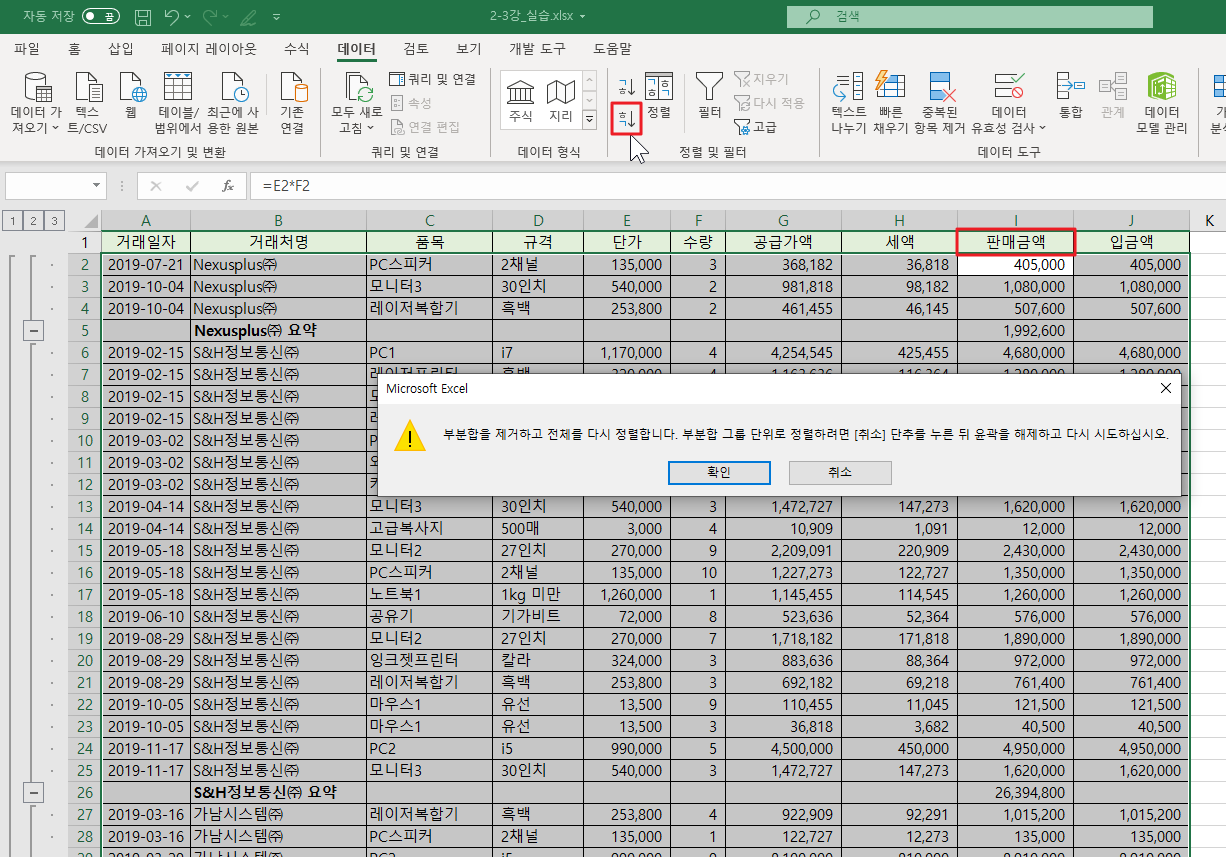Select the Nexusplus㈜ 요약 cell
Image resolution: width=1226 pixels, height=857 pixels.
[278, 330]
